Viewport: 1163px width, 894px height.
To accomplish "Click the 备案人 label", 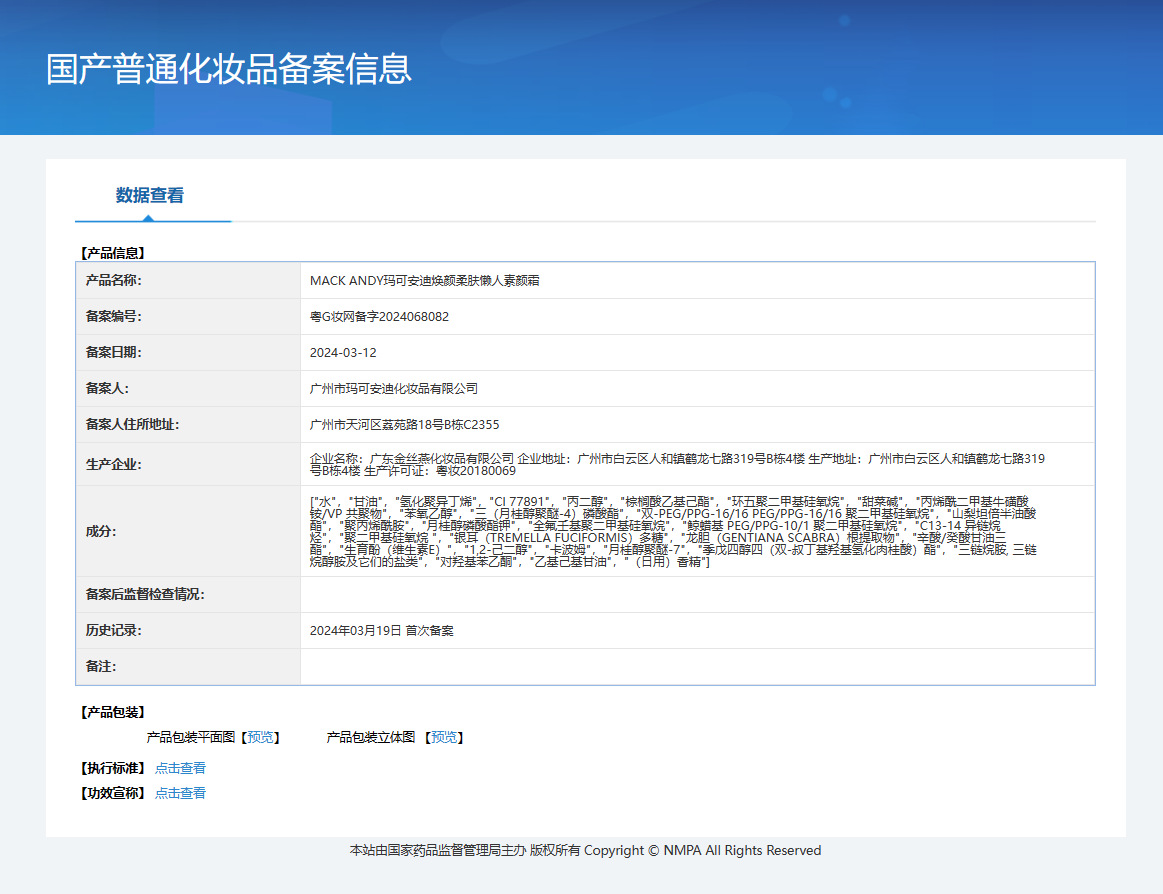I will pos(107,388).
